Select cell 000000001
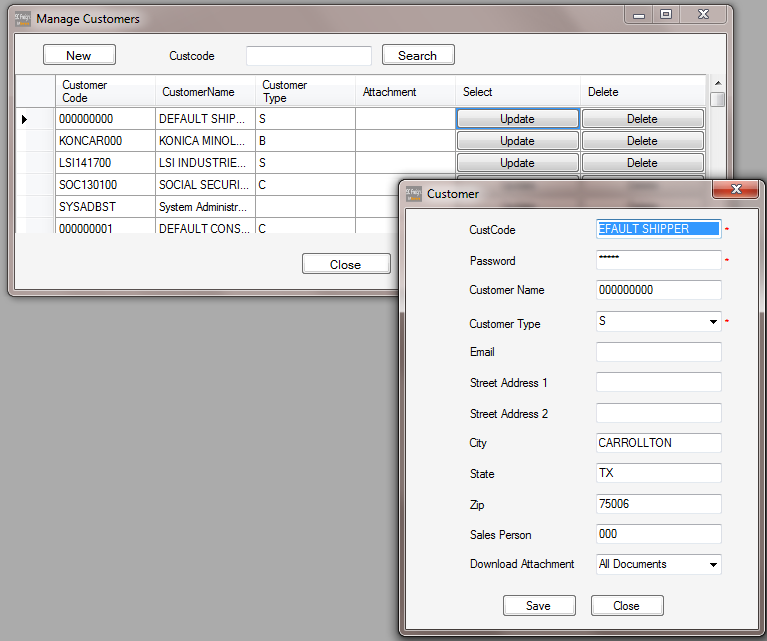The image size is (767, 641). 105,226
